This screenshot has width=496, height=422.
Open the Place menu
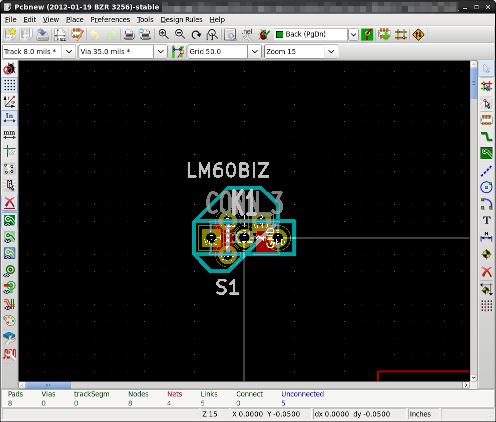75,20
